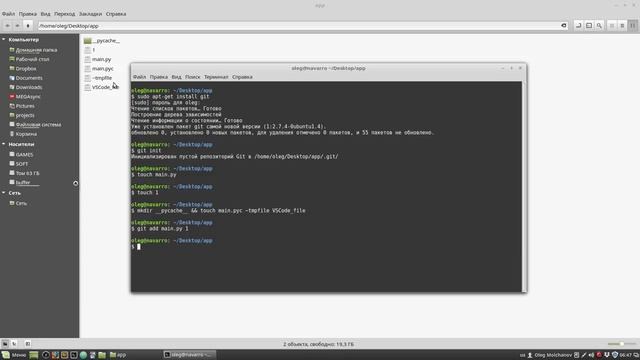This screenshot has height=360, width=640.
Task: Go back with the back arrow
Action: pos(7,26)
